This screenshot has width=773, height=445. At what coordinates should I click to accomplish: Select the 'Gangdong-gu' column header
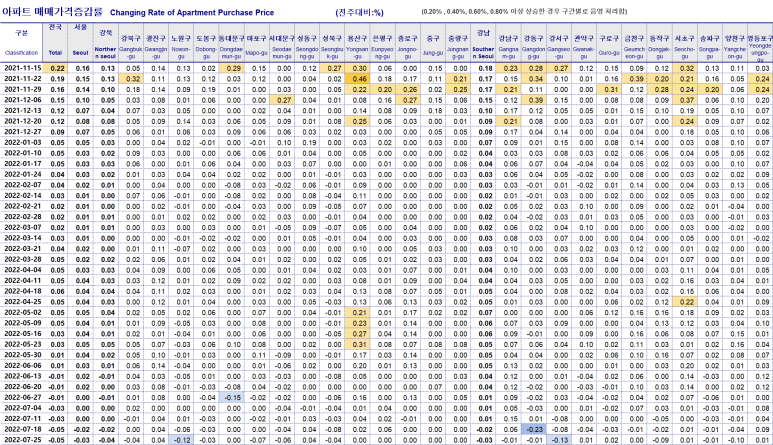click(533, 43)
